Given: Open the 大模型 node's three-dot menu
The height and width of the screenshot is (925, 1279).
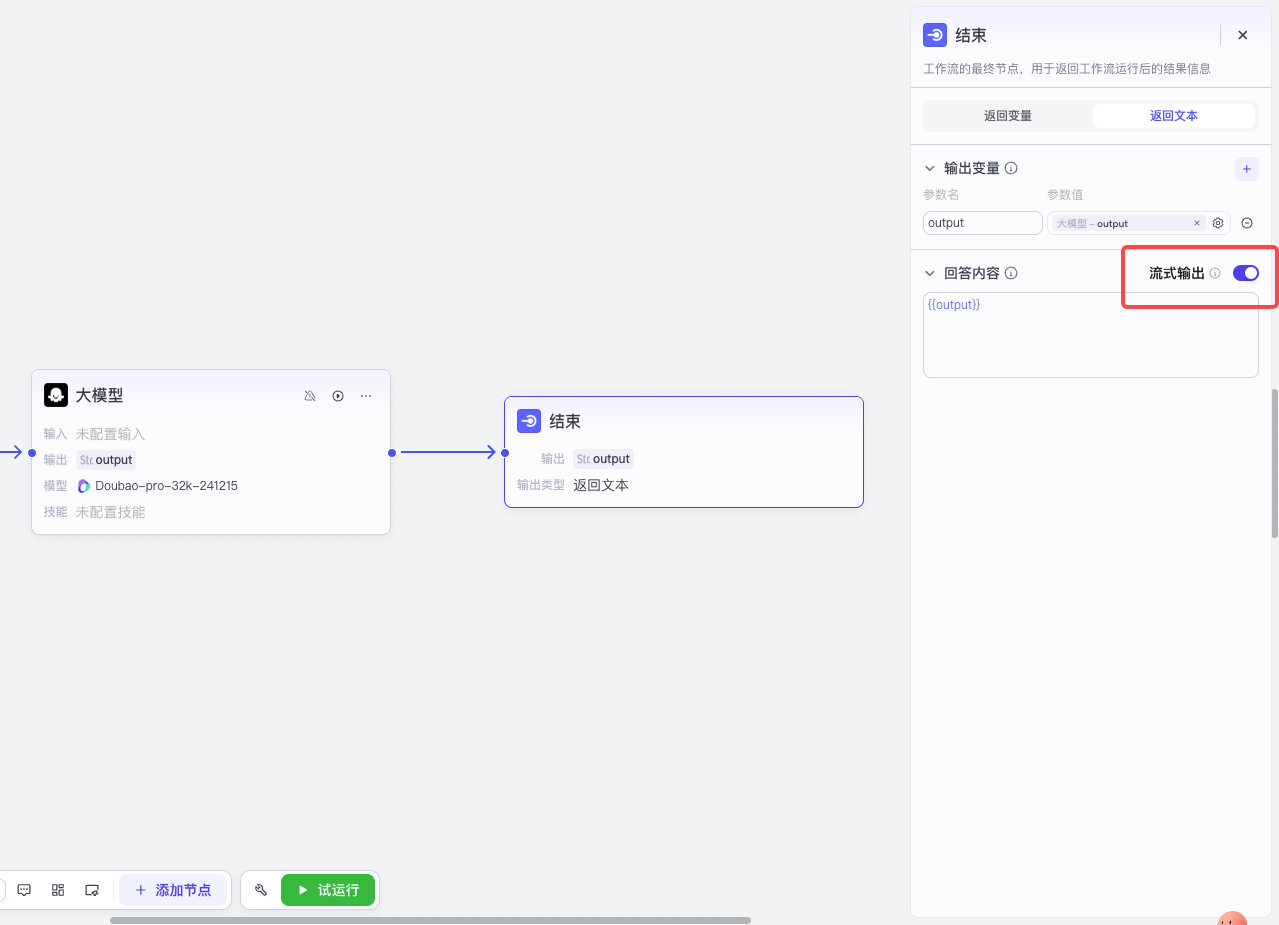Looking at the screenshot, I should click(366, 396).
